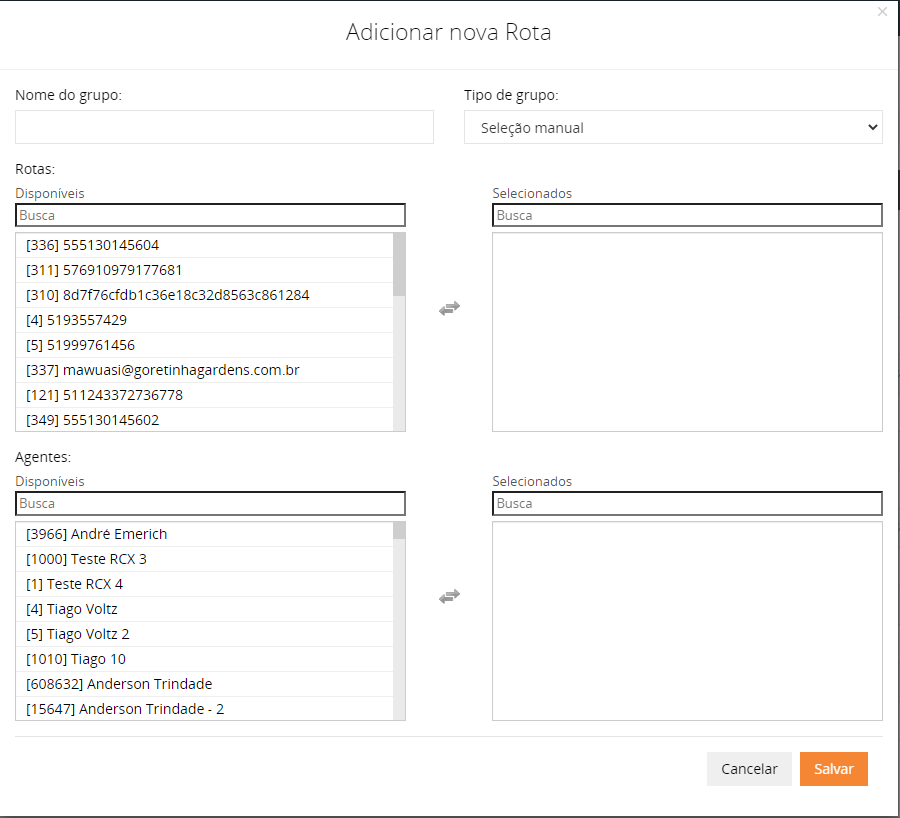Select agent [15647] Anderson Trindade - 2
The width and height of the screenshot is (900, 818).
point(204,708)
